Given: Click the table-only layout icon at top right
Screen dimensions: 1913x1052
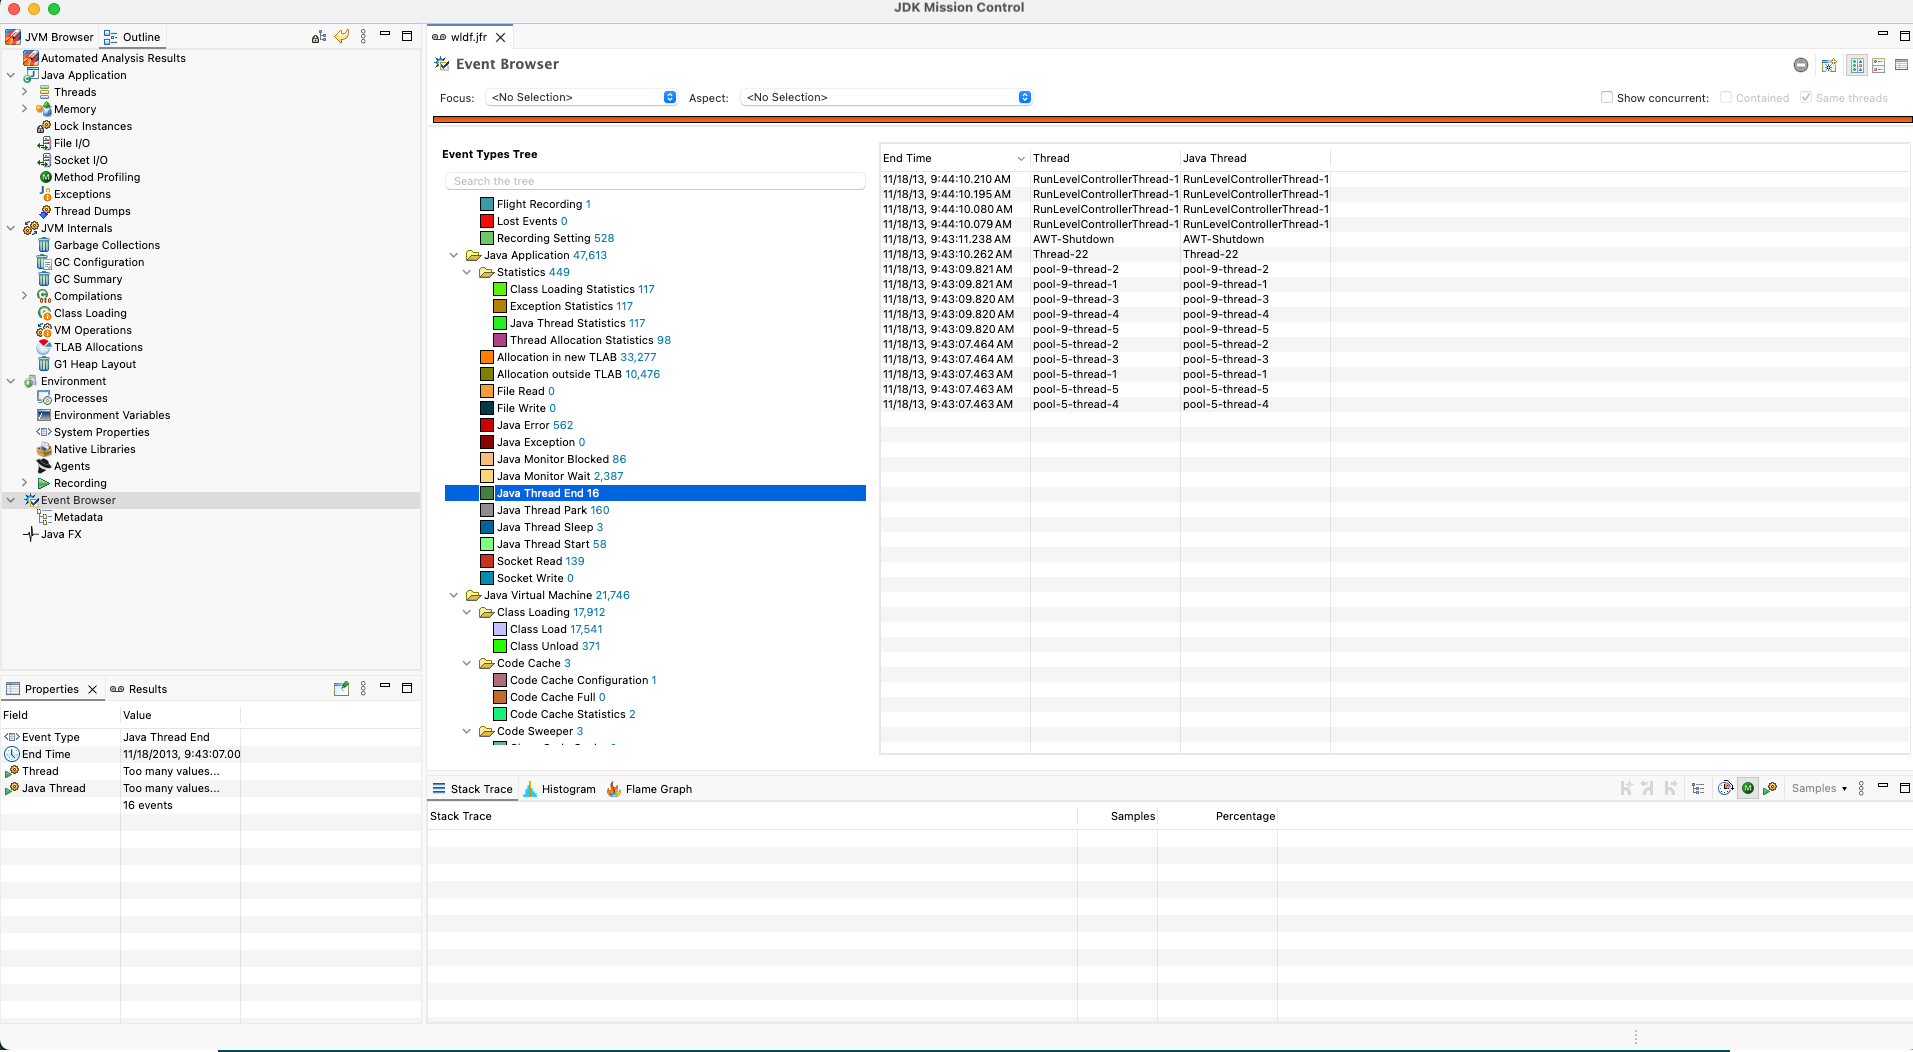Looking at the screenshot, I should pos(1901,65).
